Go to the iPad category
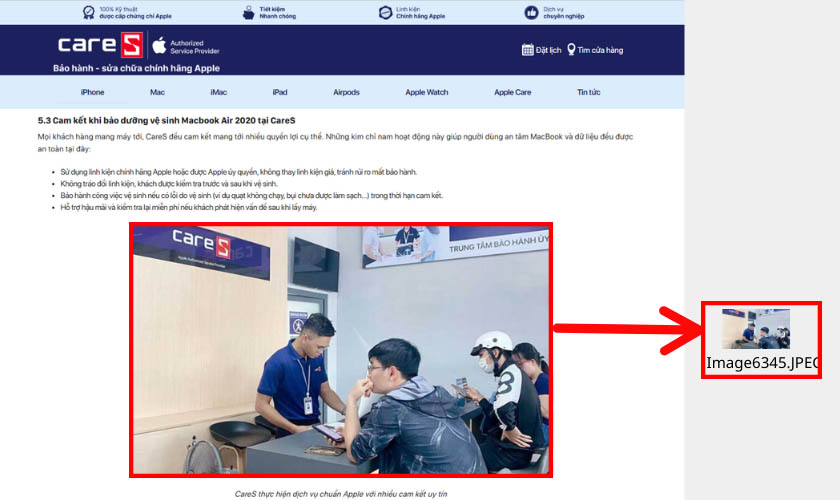This screenshot has width=840, height=500. pyautogui.click(x=279, y=92)
